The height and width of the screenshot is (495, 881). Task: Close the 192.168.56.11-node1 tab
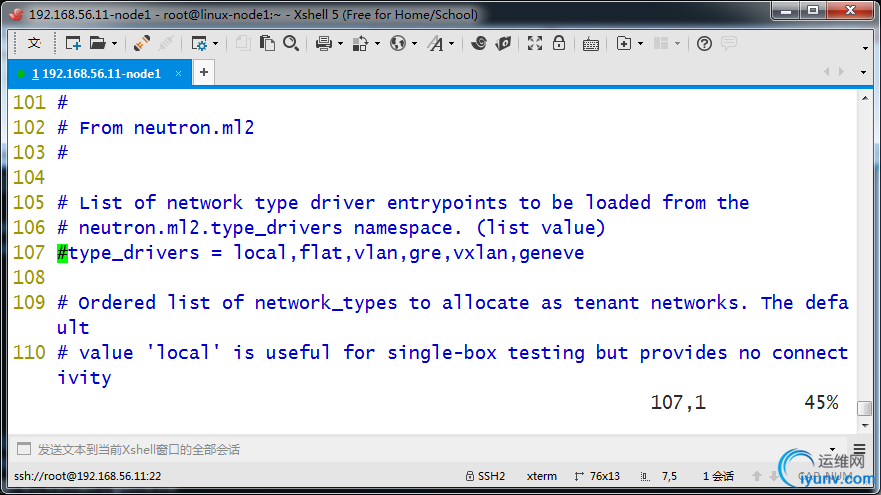[x=178, y=74]
